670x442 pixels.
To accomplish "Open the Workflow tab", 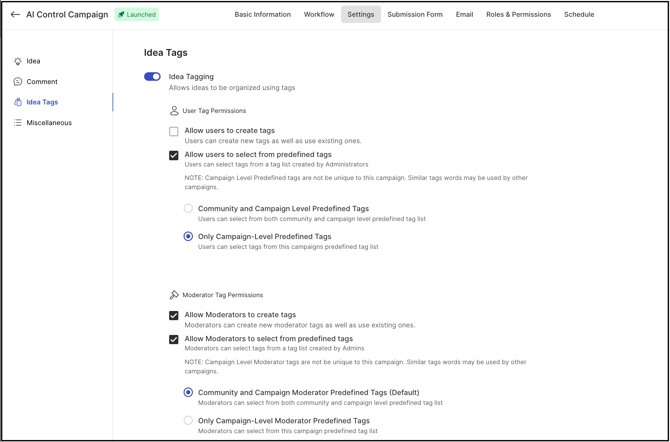I will pos(319,15).
